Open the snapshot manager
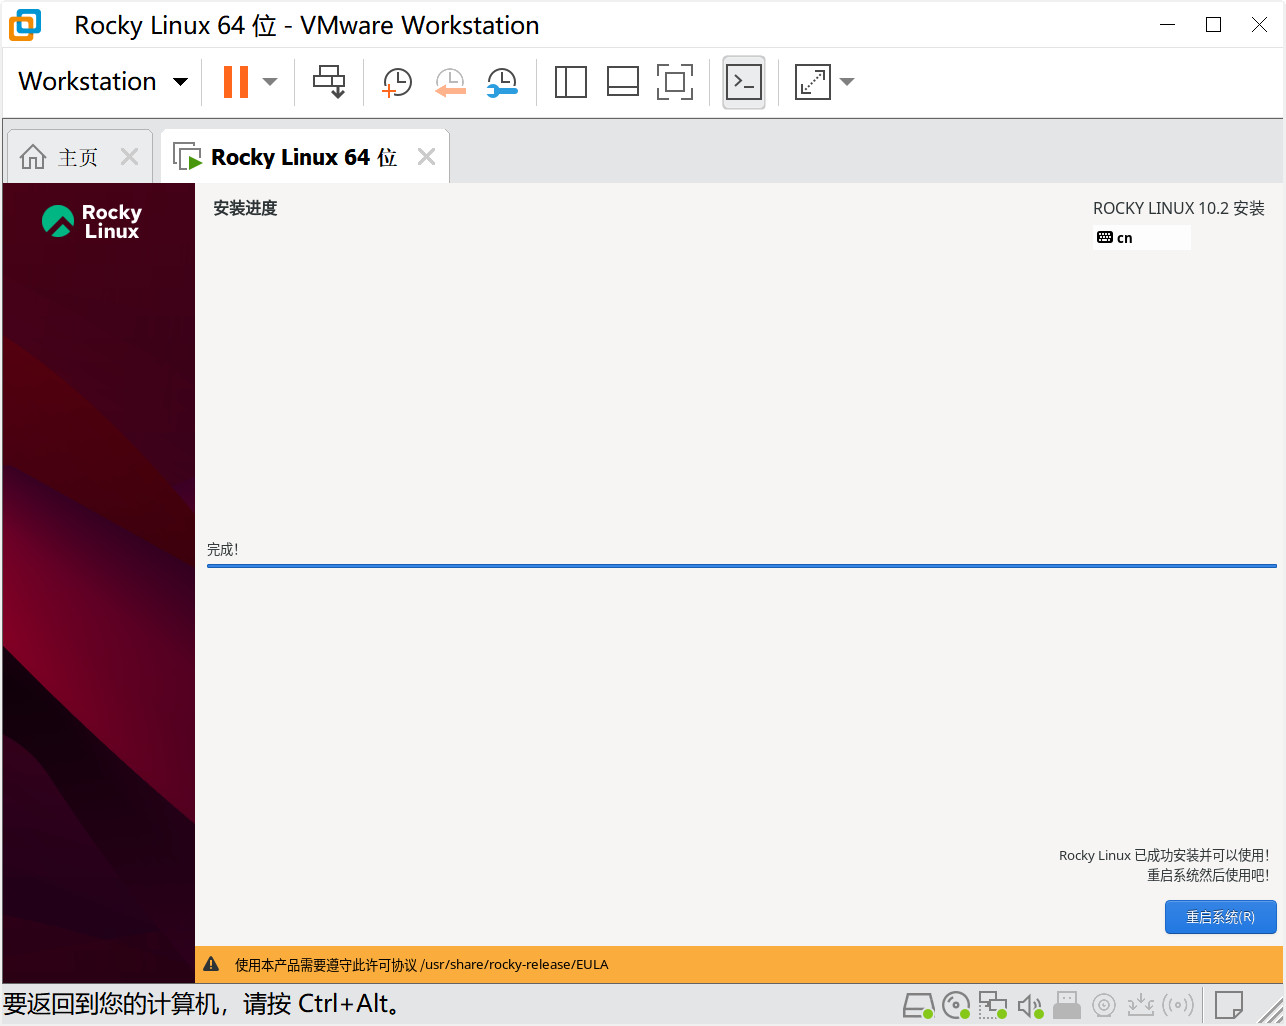1286x1026 pixels. pyautogui.click(x=502, y=82)
